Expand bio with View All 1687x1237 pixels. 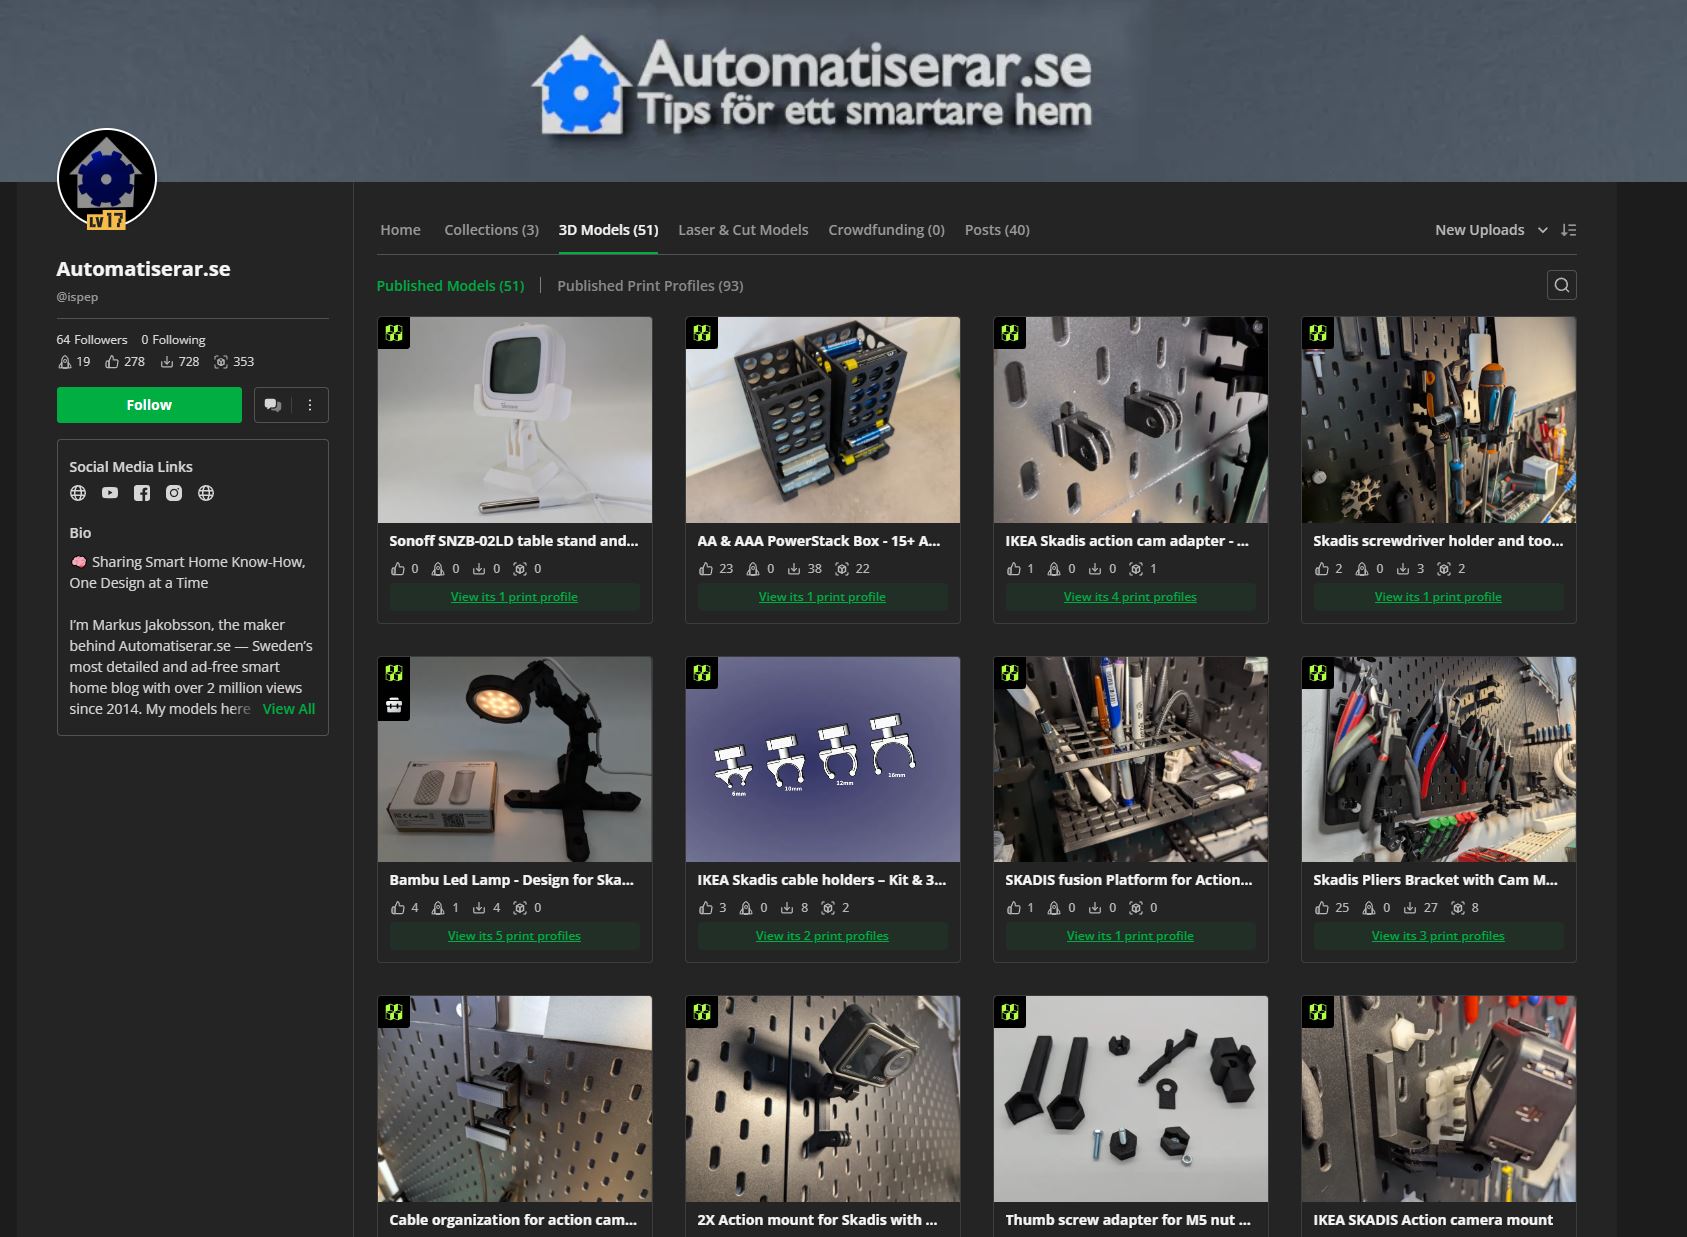tap(289, 709)
